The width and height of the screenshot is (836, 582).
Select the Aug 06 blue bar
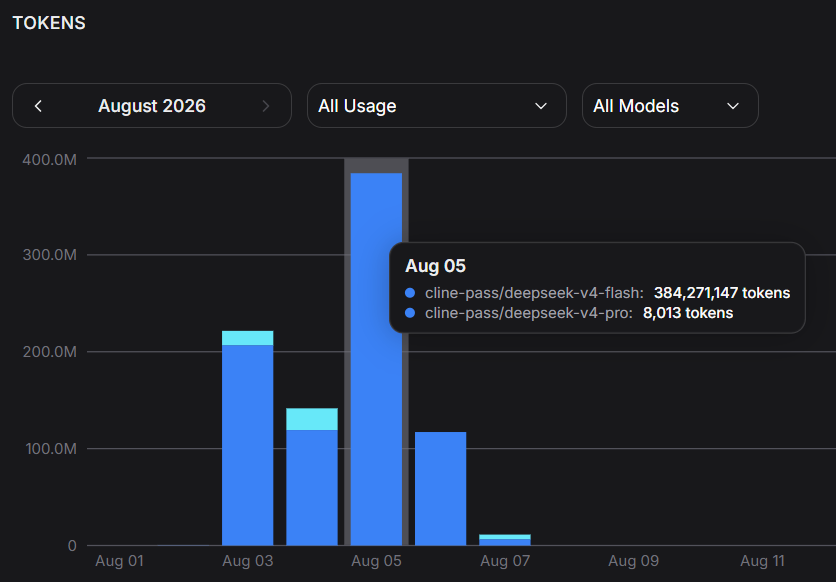point(440,489)
